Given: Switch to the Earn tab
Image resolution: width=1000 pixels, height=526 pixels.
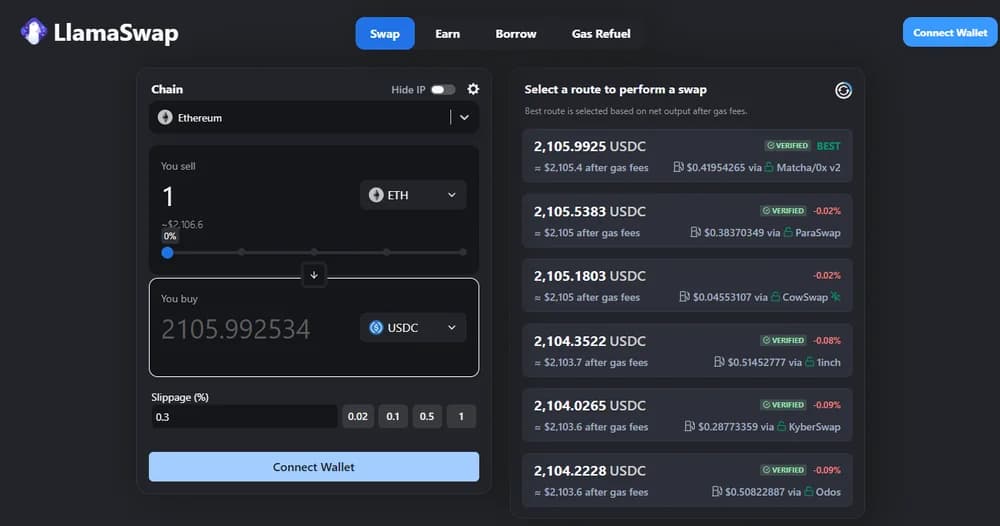Looking at the screenshot, I should click(x=447, y=33).
